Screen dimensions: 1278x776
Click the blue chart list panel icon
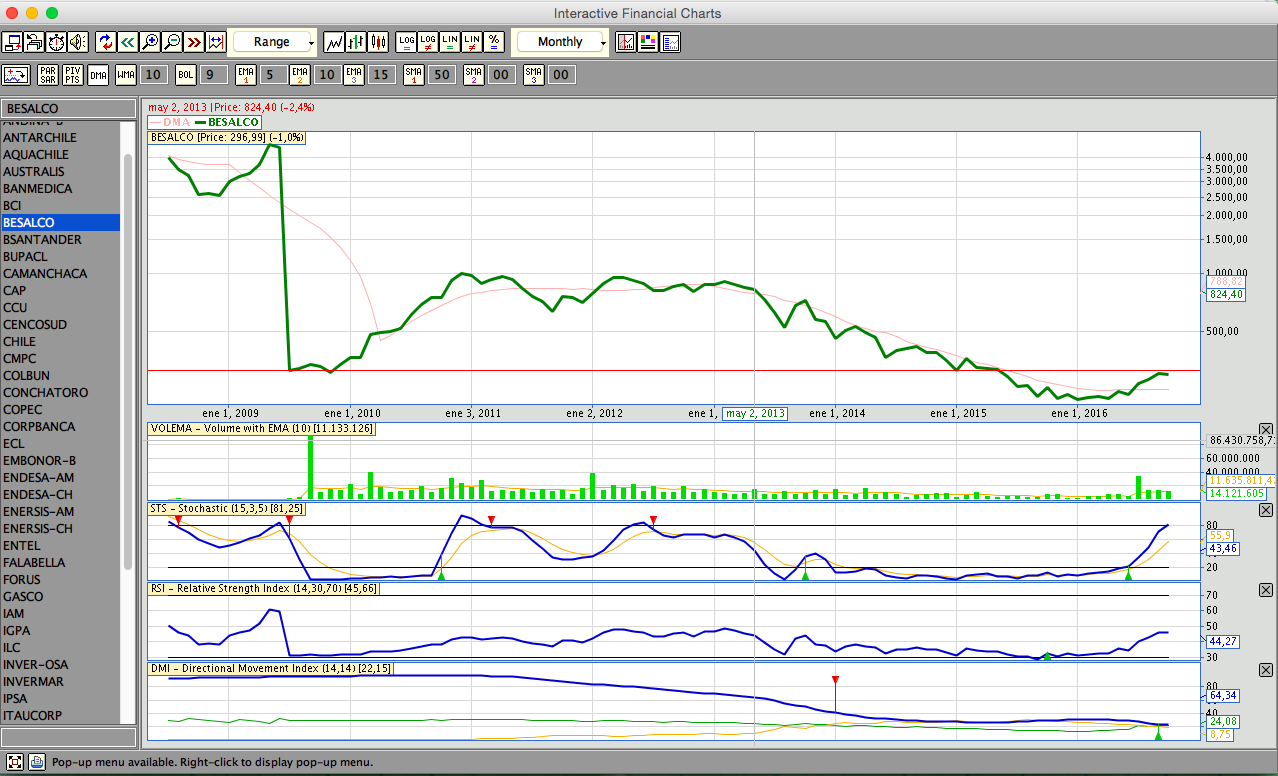click(x=670, y=42)
